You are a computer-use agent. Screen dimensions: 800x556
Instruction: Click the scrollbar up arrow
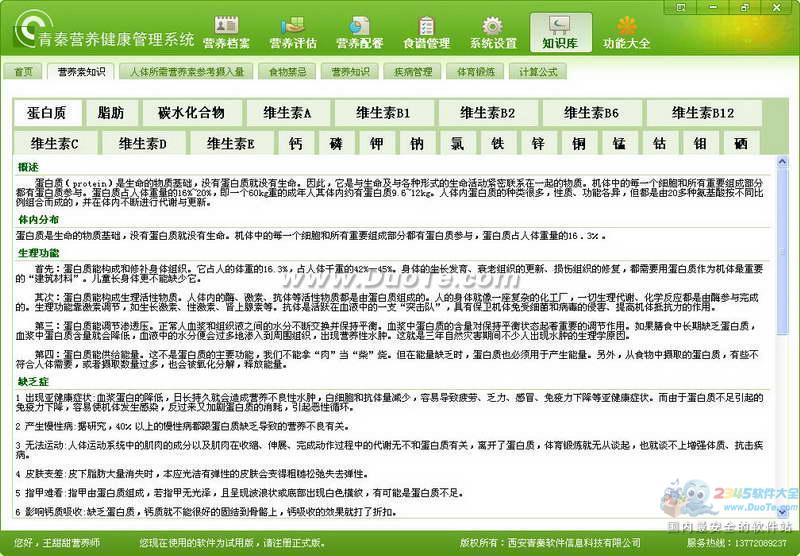(x=782, y=162)
